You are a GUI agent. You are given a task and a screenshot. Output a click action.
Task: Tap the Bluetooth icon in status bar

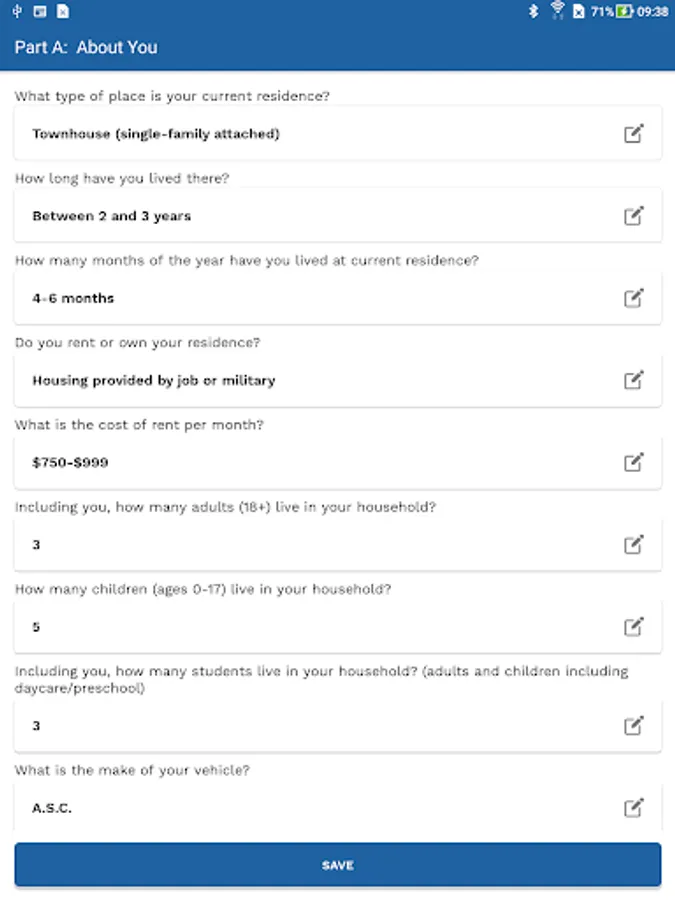click(534, 12)
